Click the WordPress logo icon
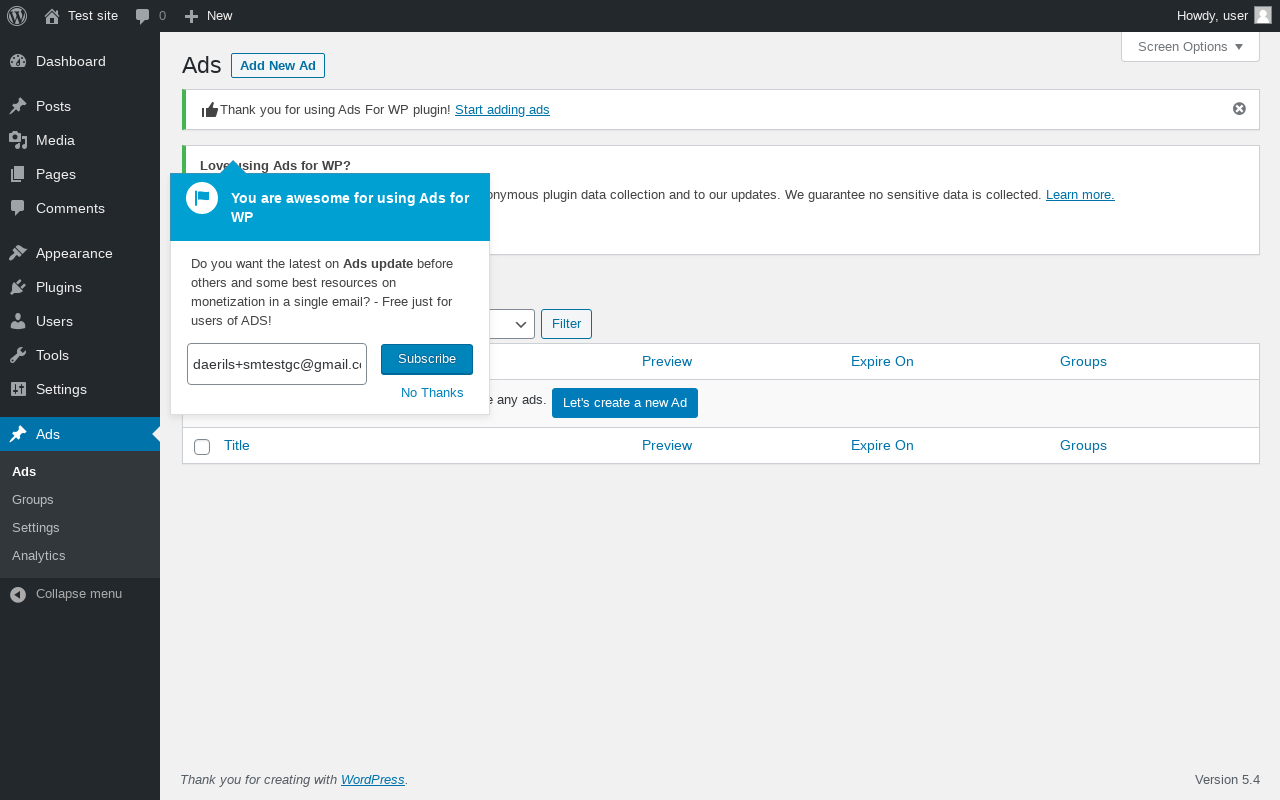Image resolution: width=1280 pixels, height=800 pixels. (x=17, y=16)
